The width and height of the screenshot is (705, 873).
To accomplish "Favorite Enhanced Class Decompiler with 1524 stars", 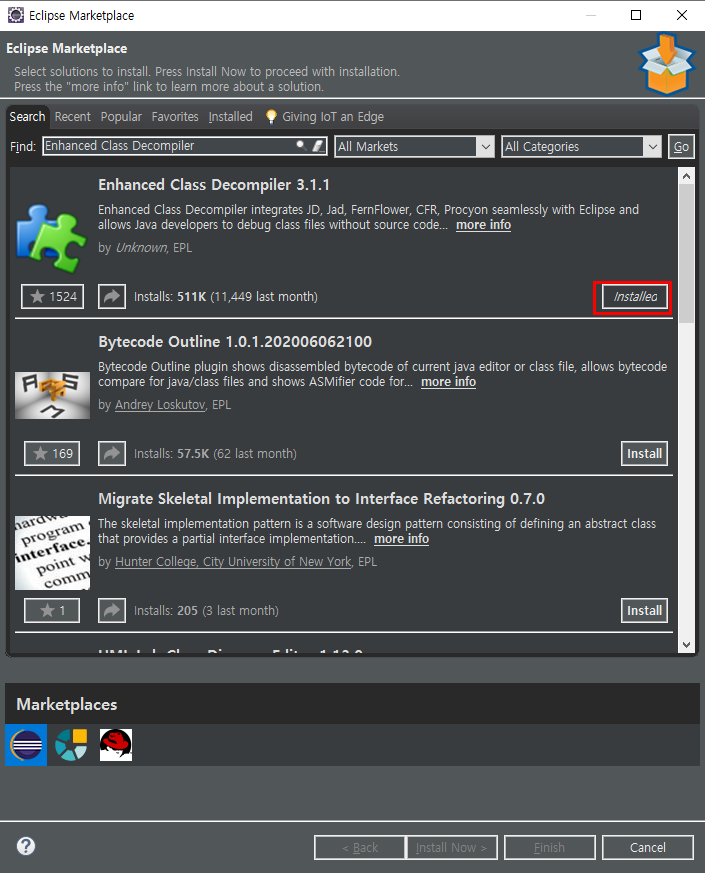I will pyautogui.click(x=53, y=296).
